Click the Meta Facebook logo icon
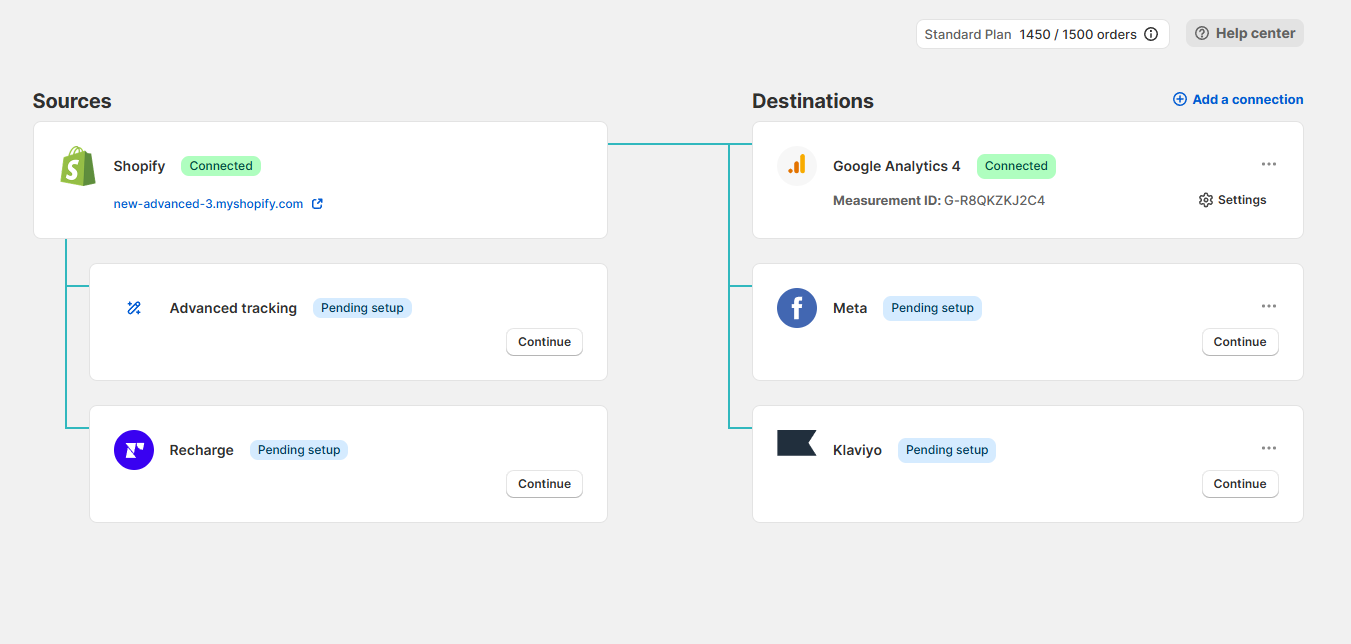1351x644 pixels. (x=797, y=308)
